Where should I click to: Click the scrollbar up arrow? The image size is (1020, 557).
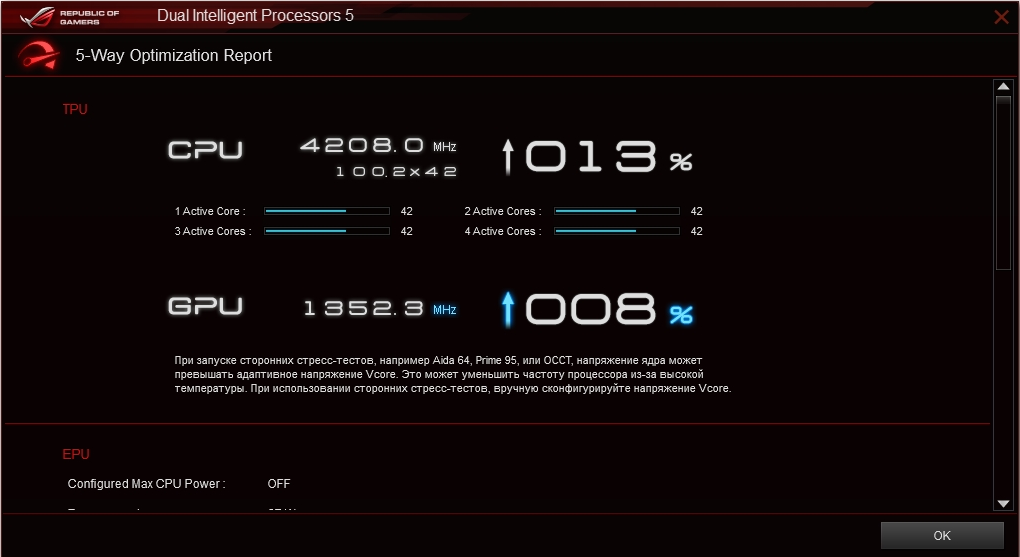coord(1003,87)
